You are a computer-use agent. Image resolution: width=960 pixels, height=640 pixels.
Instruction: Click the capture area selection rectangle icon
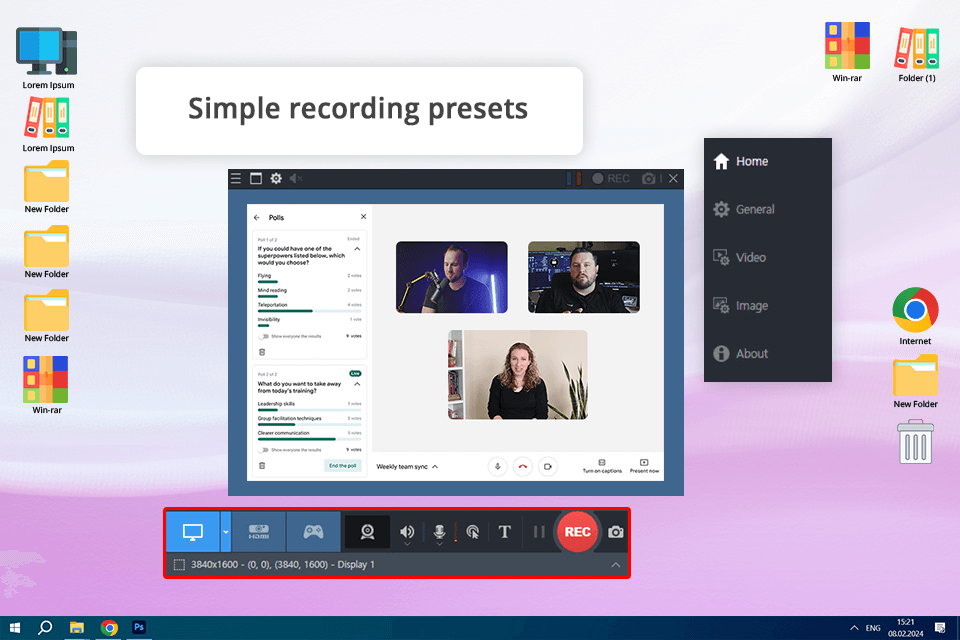tap(179, 565)
